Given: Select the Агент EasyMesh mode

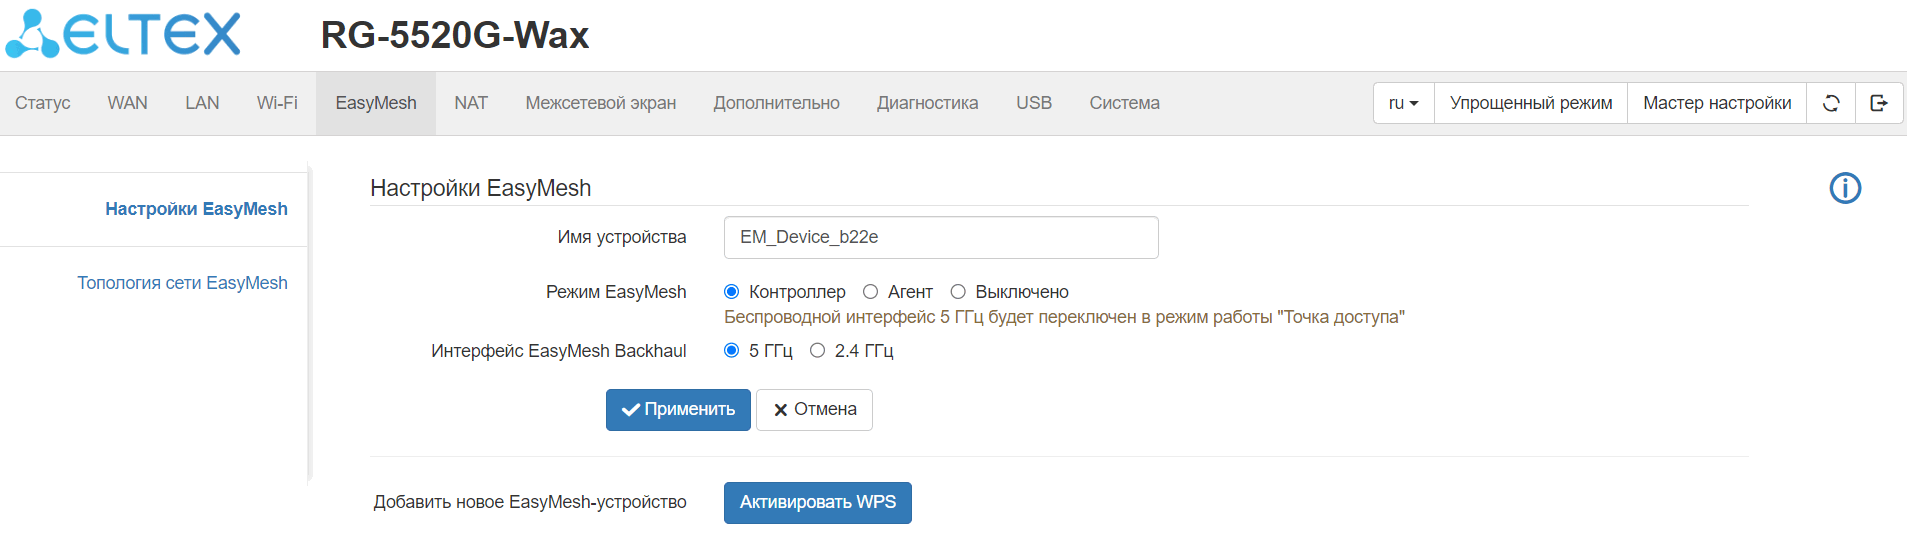Looking at the screenshot, I should [x=871, y=292].
